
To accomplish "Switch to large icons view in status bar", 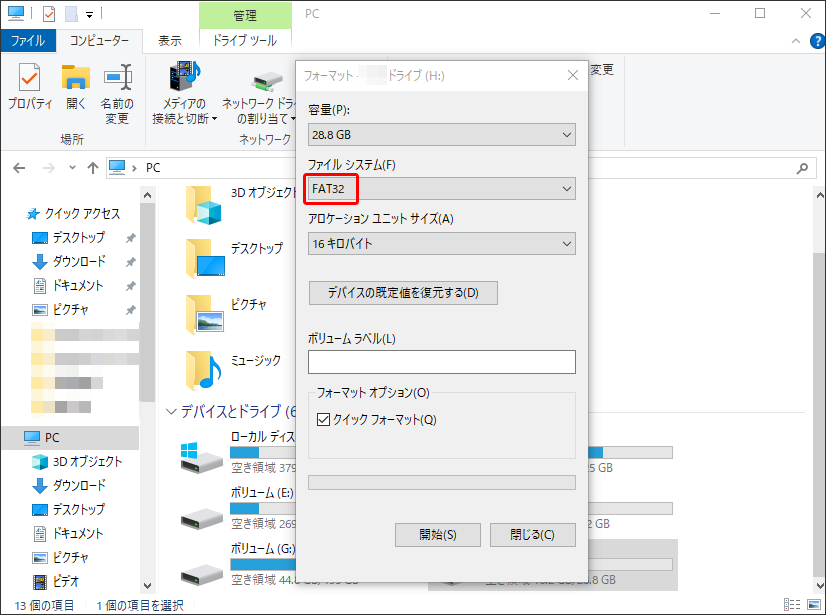I will (x=815, y=605).
